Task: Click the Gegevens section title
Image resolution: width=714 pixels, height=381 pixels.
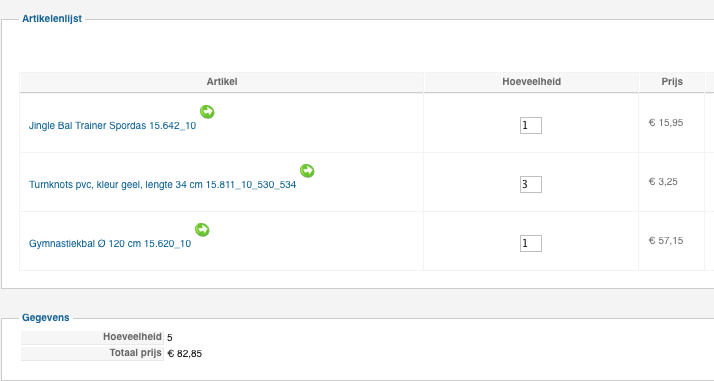Action: coord(46,318)
